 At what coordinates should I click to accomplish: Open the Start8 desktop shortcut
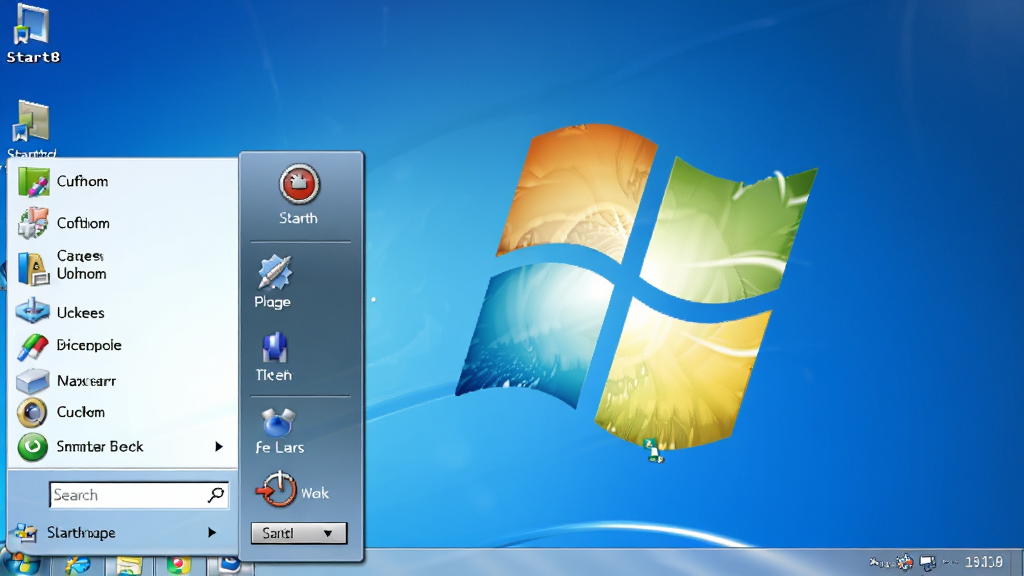32,34
